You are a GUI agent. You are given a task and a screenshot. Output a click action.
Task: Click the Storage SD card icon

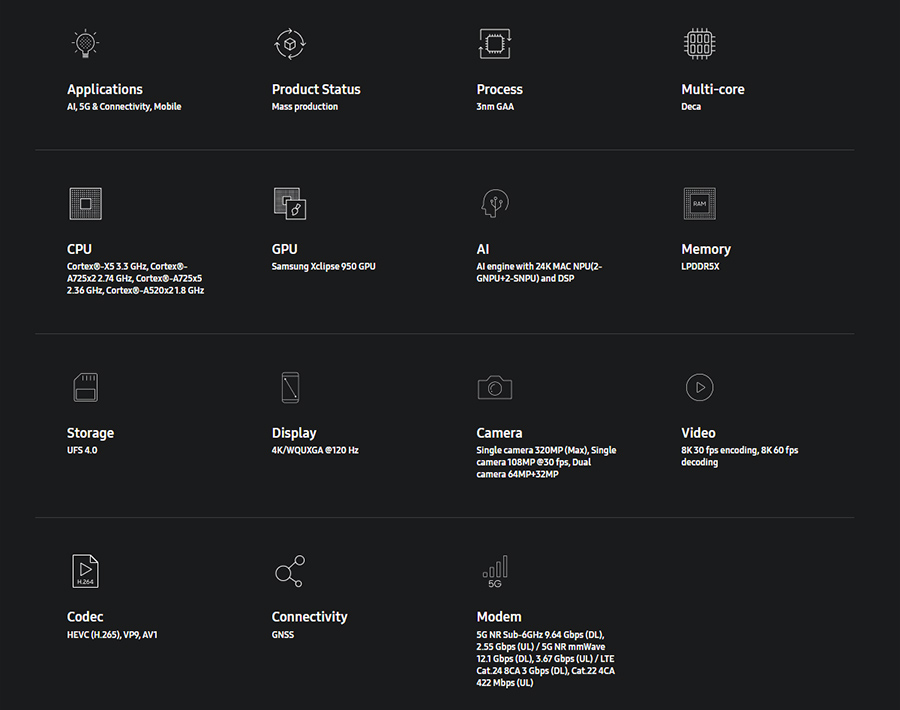86,387
